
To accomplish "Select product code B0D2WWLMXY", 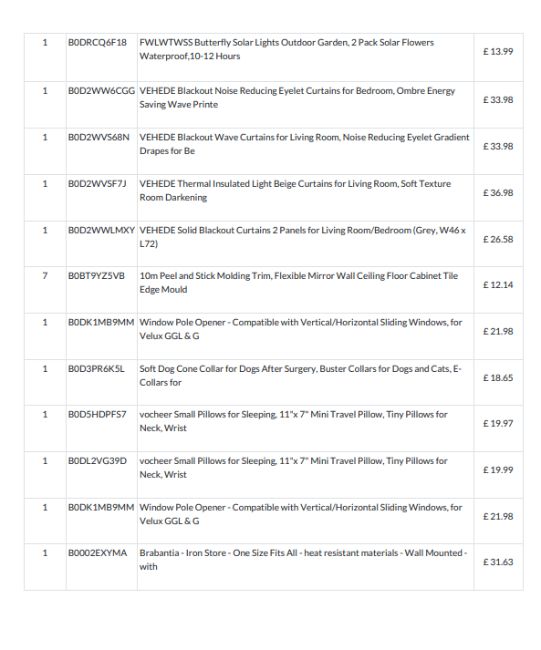I will [x=102, y=230].
